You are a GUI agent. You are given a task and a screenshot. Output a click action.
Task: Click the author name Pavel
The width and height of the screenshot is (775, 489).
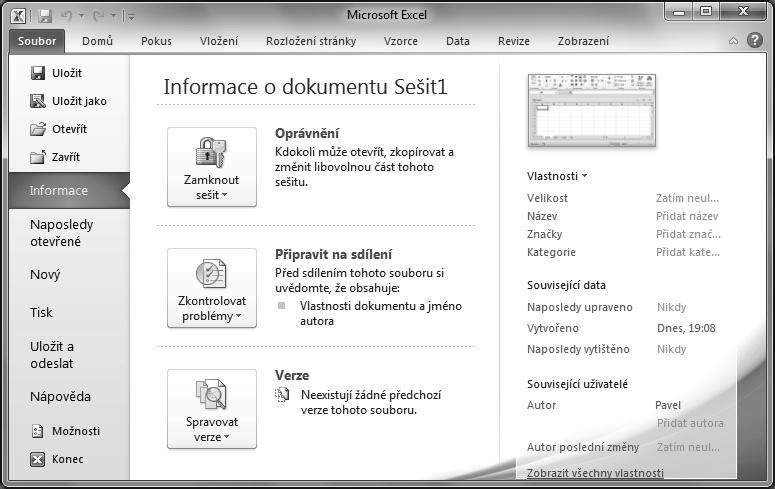point(668,405)
